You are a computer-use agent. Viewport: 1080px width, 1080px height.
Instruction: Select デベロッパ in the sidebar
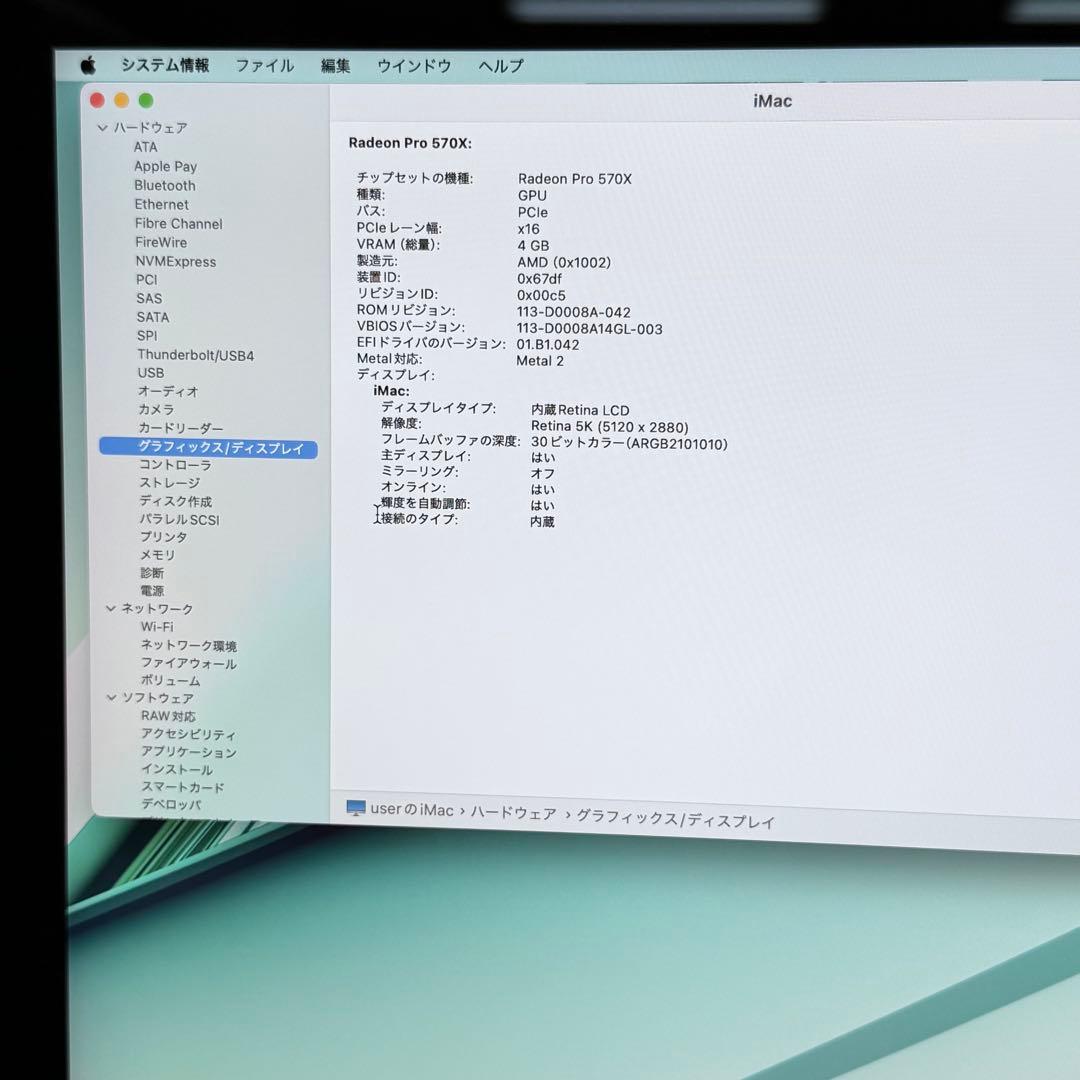point(172,804)
